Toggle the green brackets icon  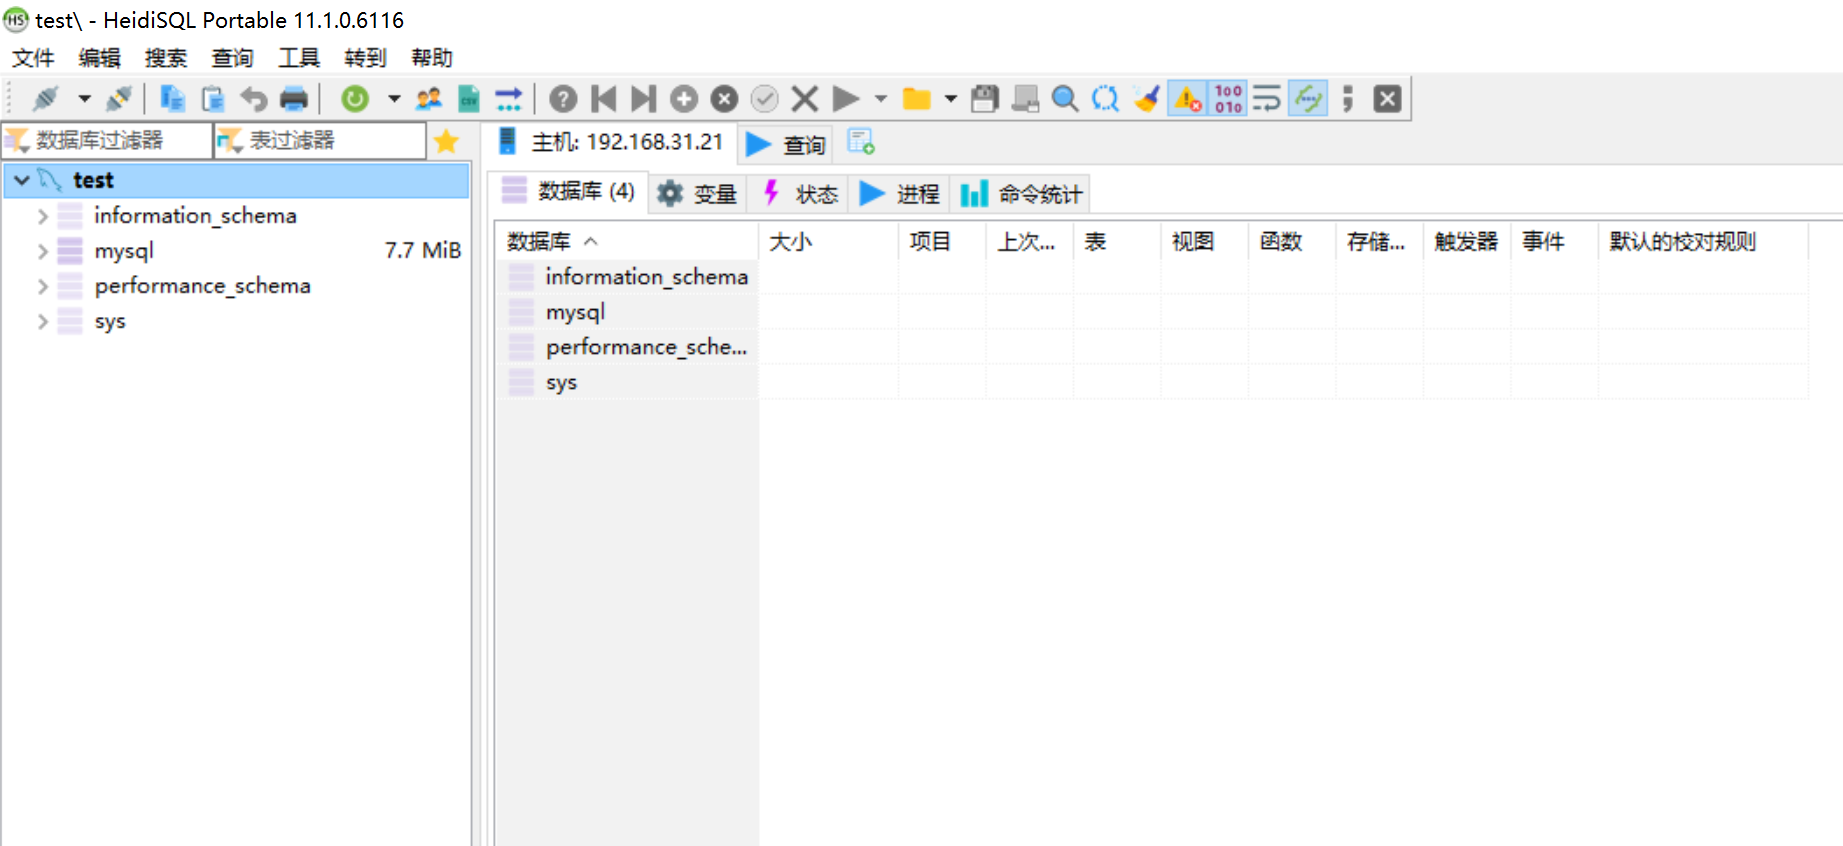pyautogui.click(x=1308, y=98)
